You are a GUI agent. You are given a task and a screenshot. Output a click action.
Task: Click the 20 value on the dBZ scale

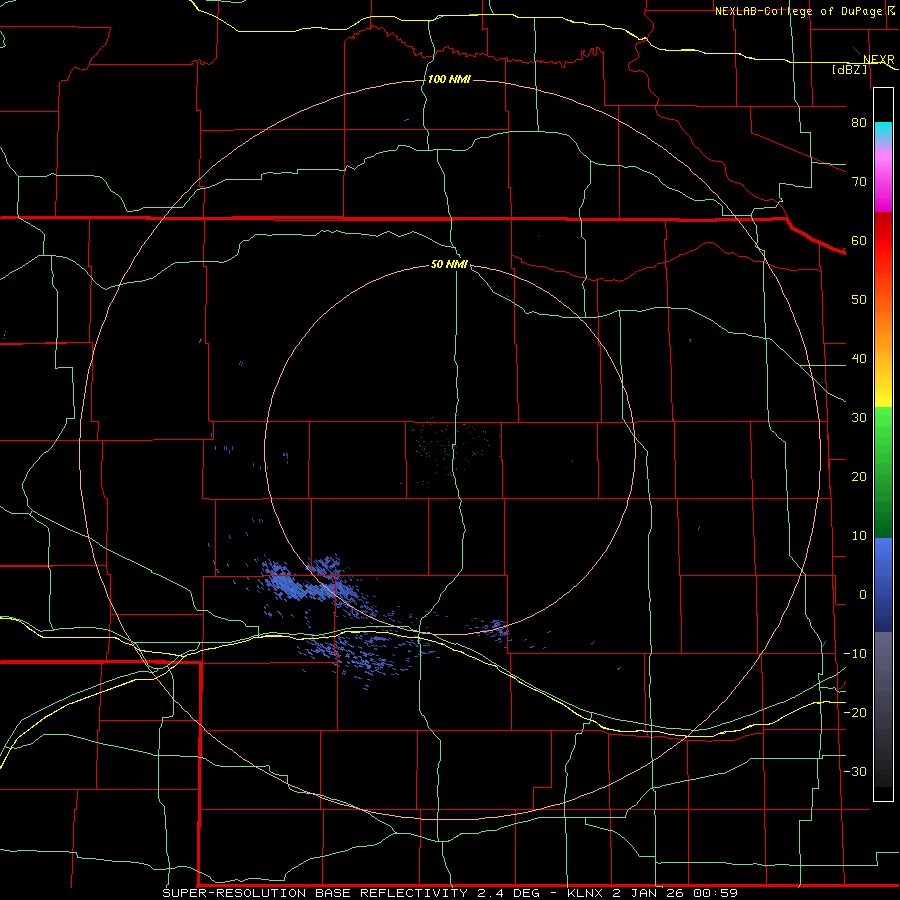(x=859, y=476)
